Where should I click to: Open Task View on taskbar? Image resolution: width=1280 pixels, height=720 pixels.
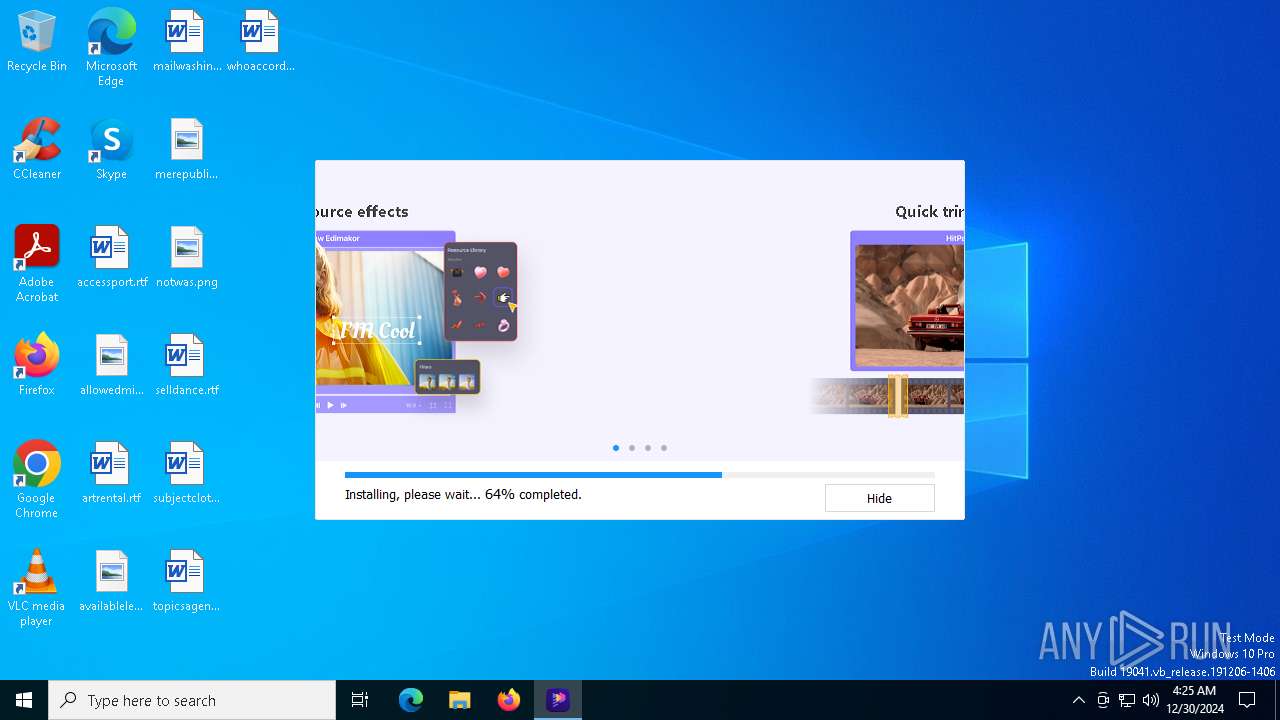[360, 700]
